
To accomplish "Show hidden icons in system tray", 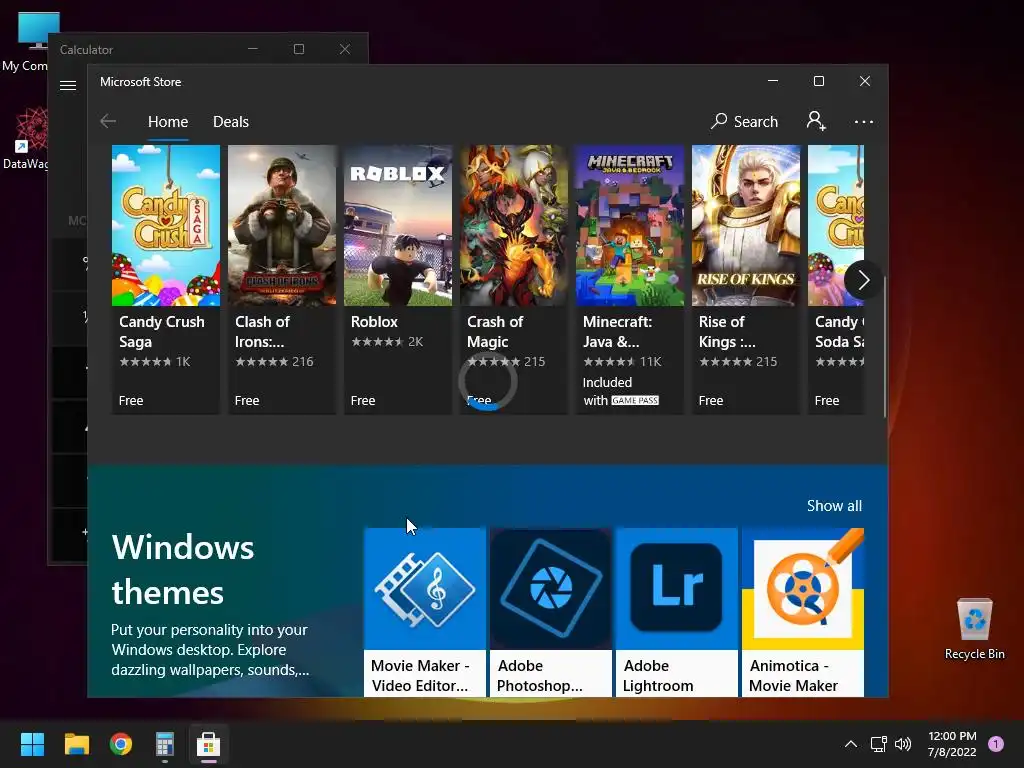I will pos(850,744).
